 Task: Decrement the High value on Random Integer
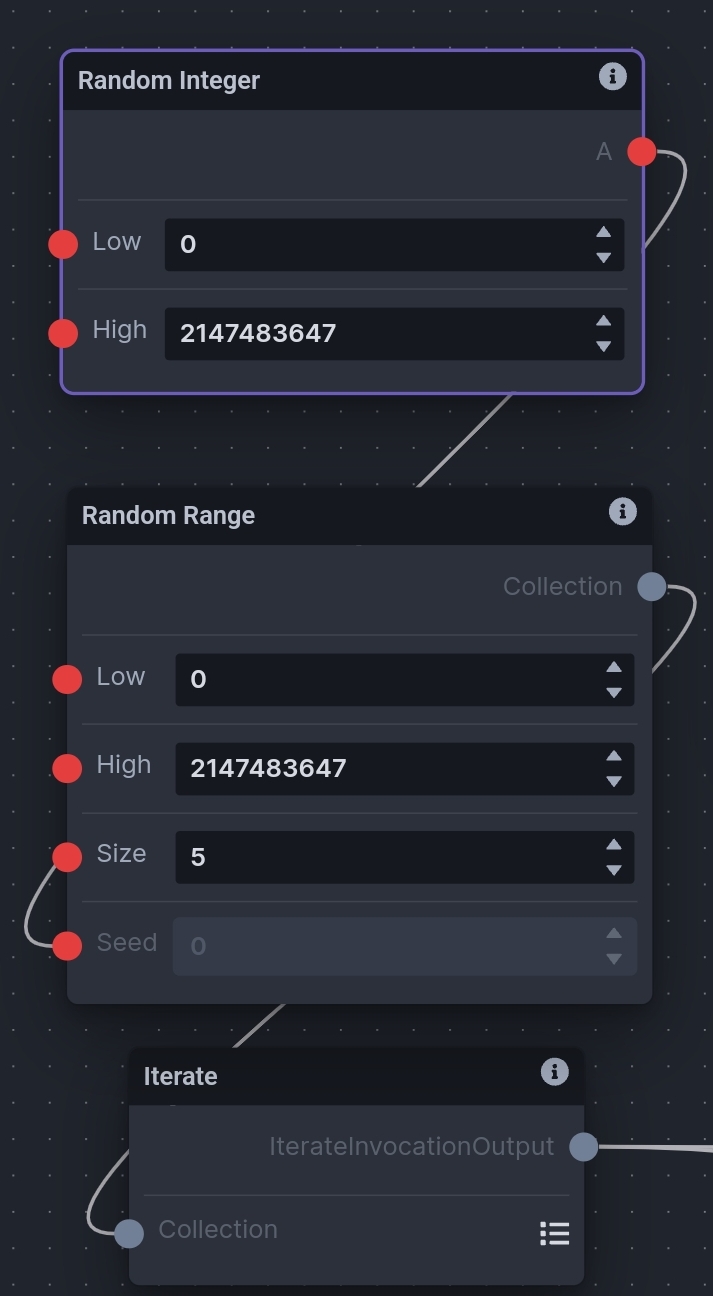tap(603, 347)
